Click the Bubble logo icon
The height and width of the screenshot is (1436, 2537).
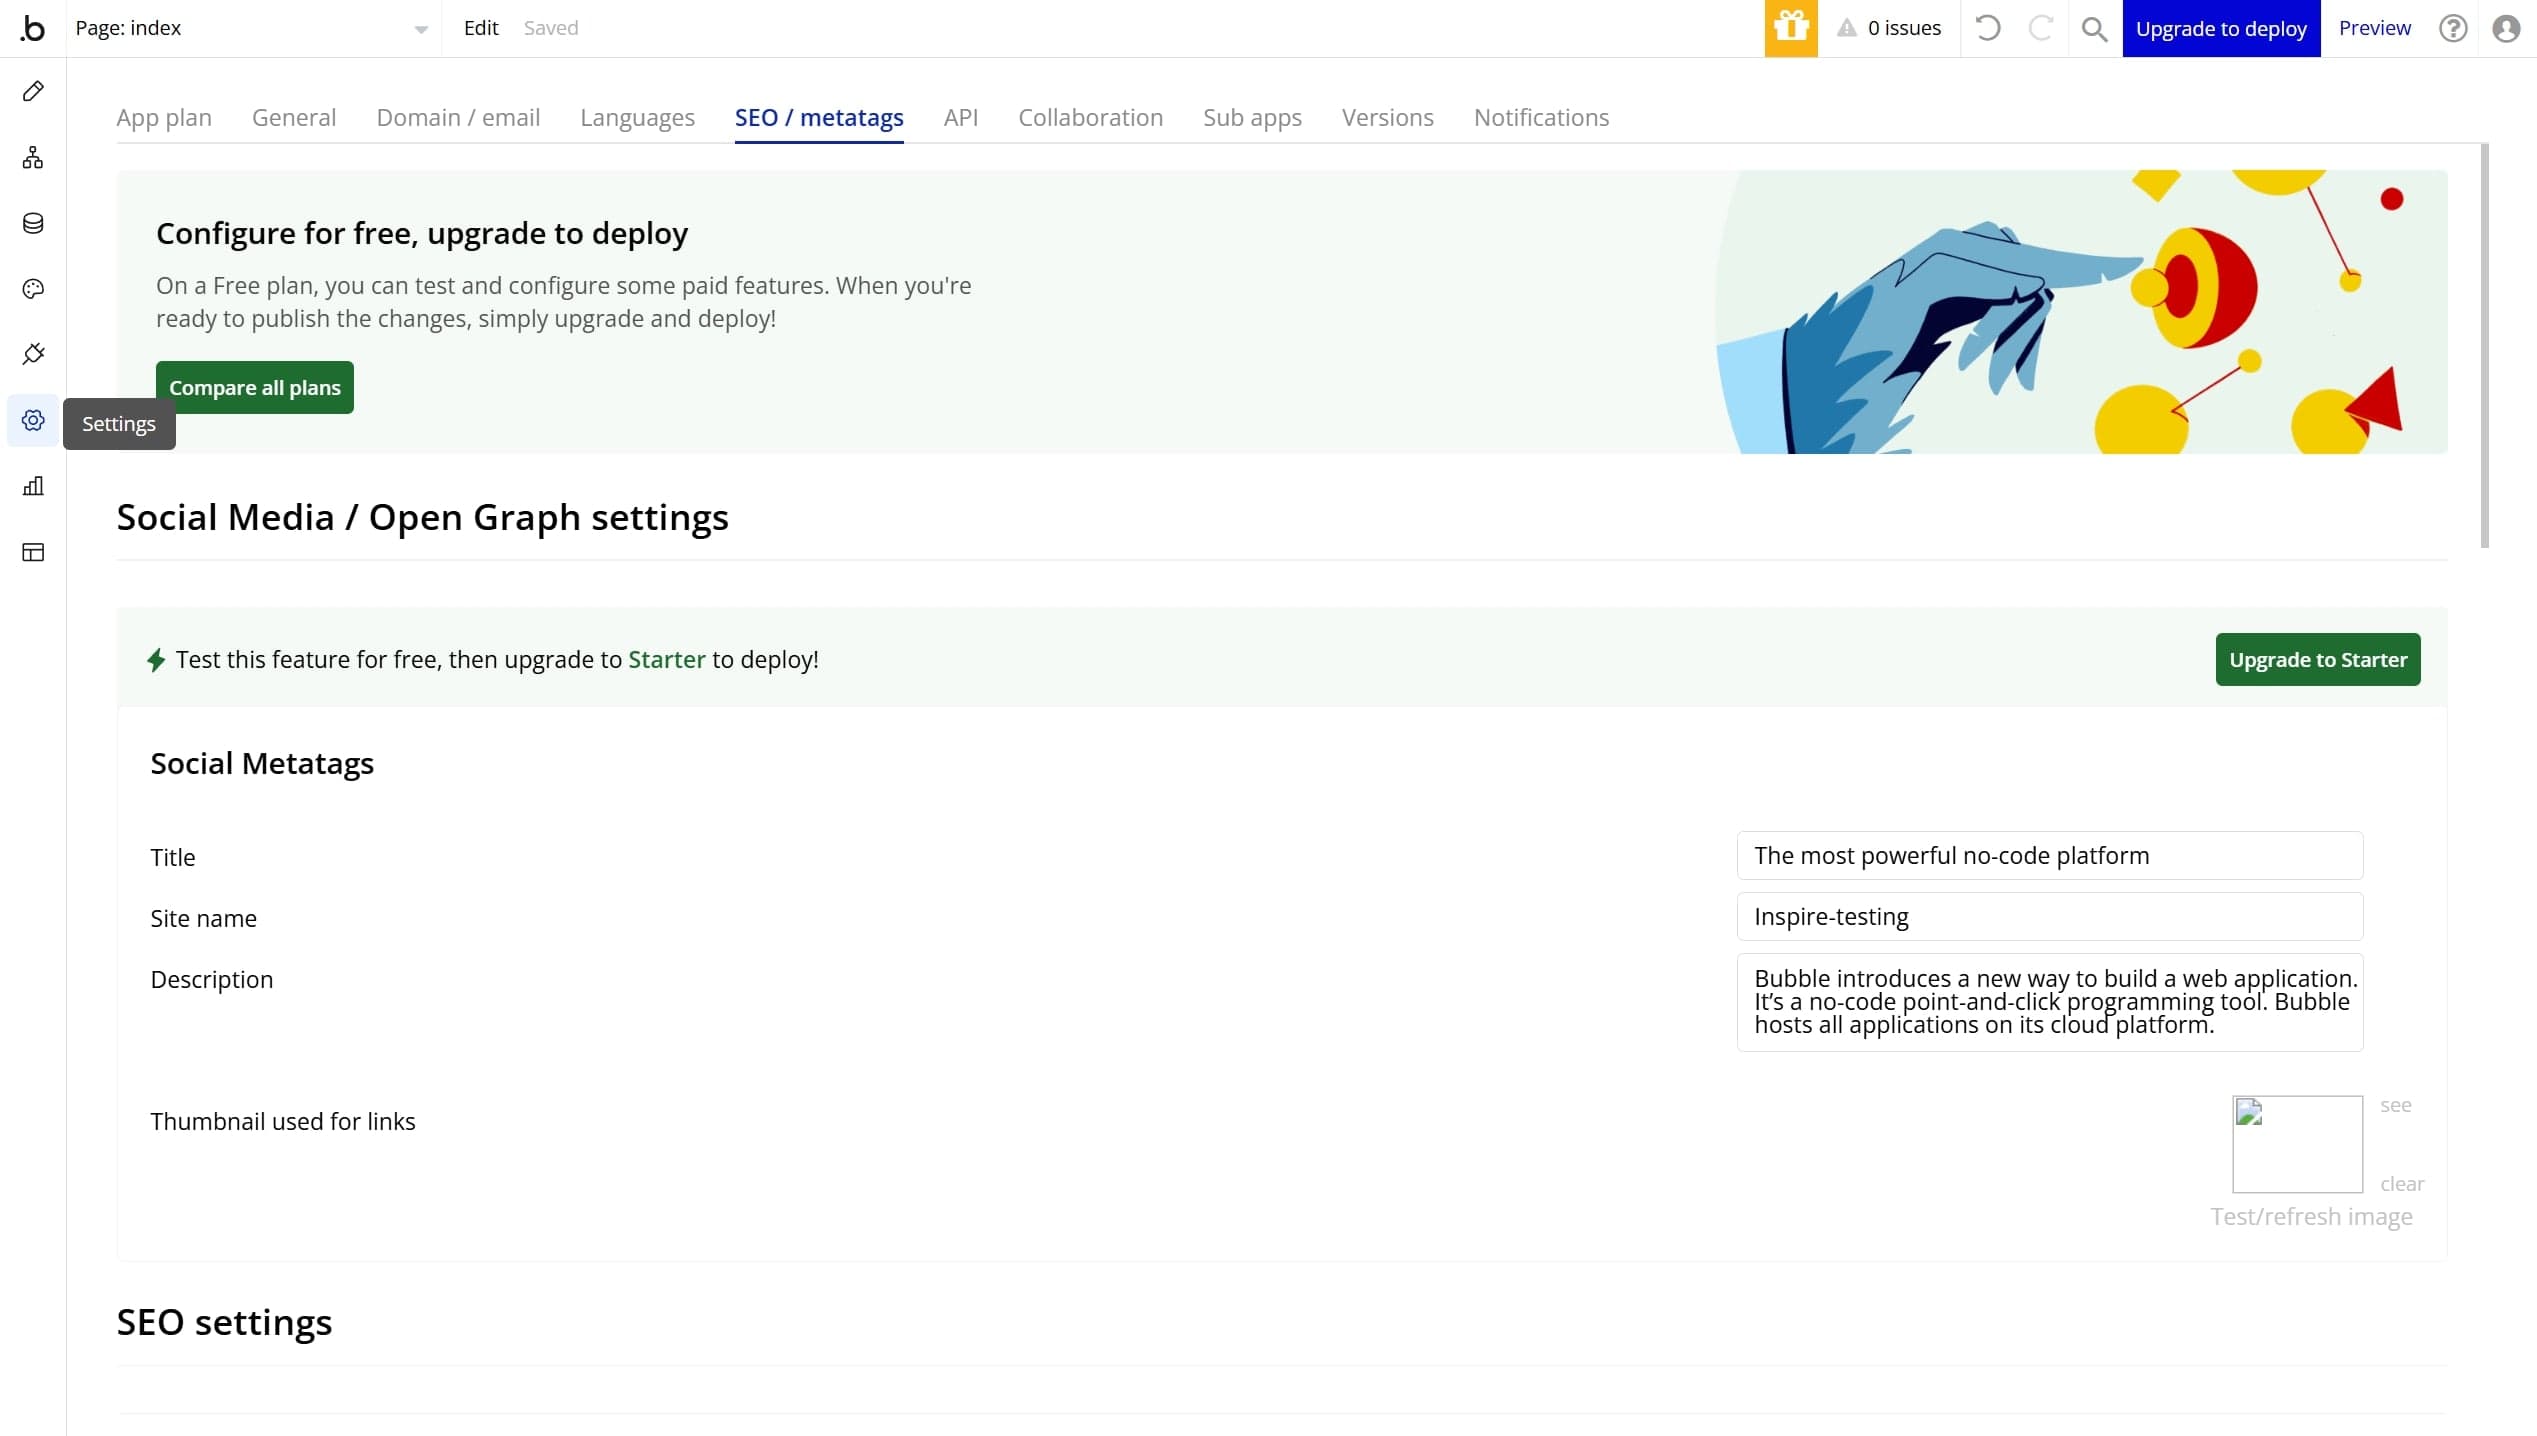(33, 28)
